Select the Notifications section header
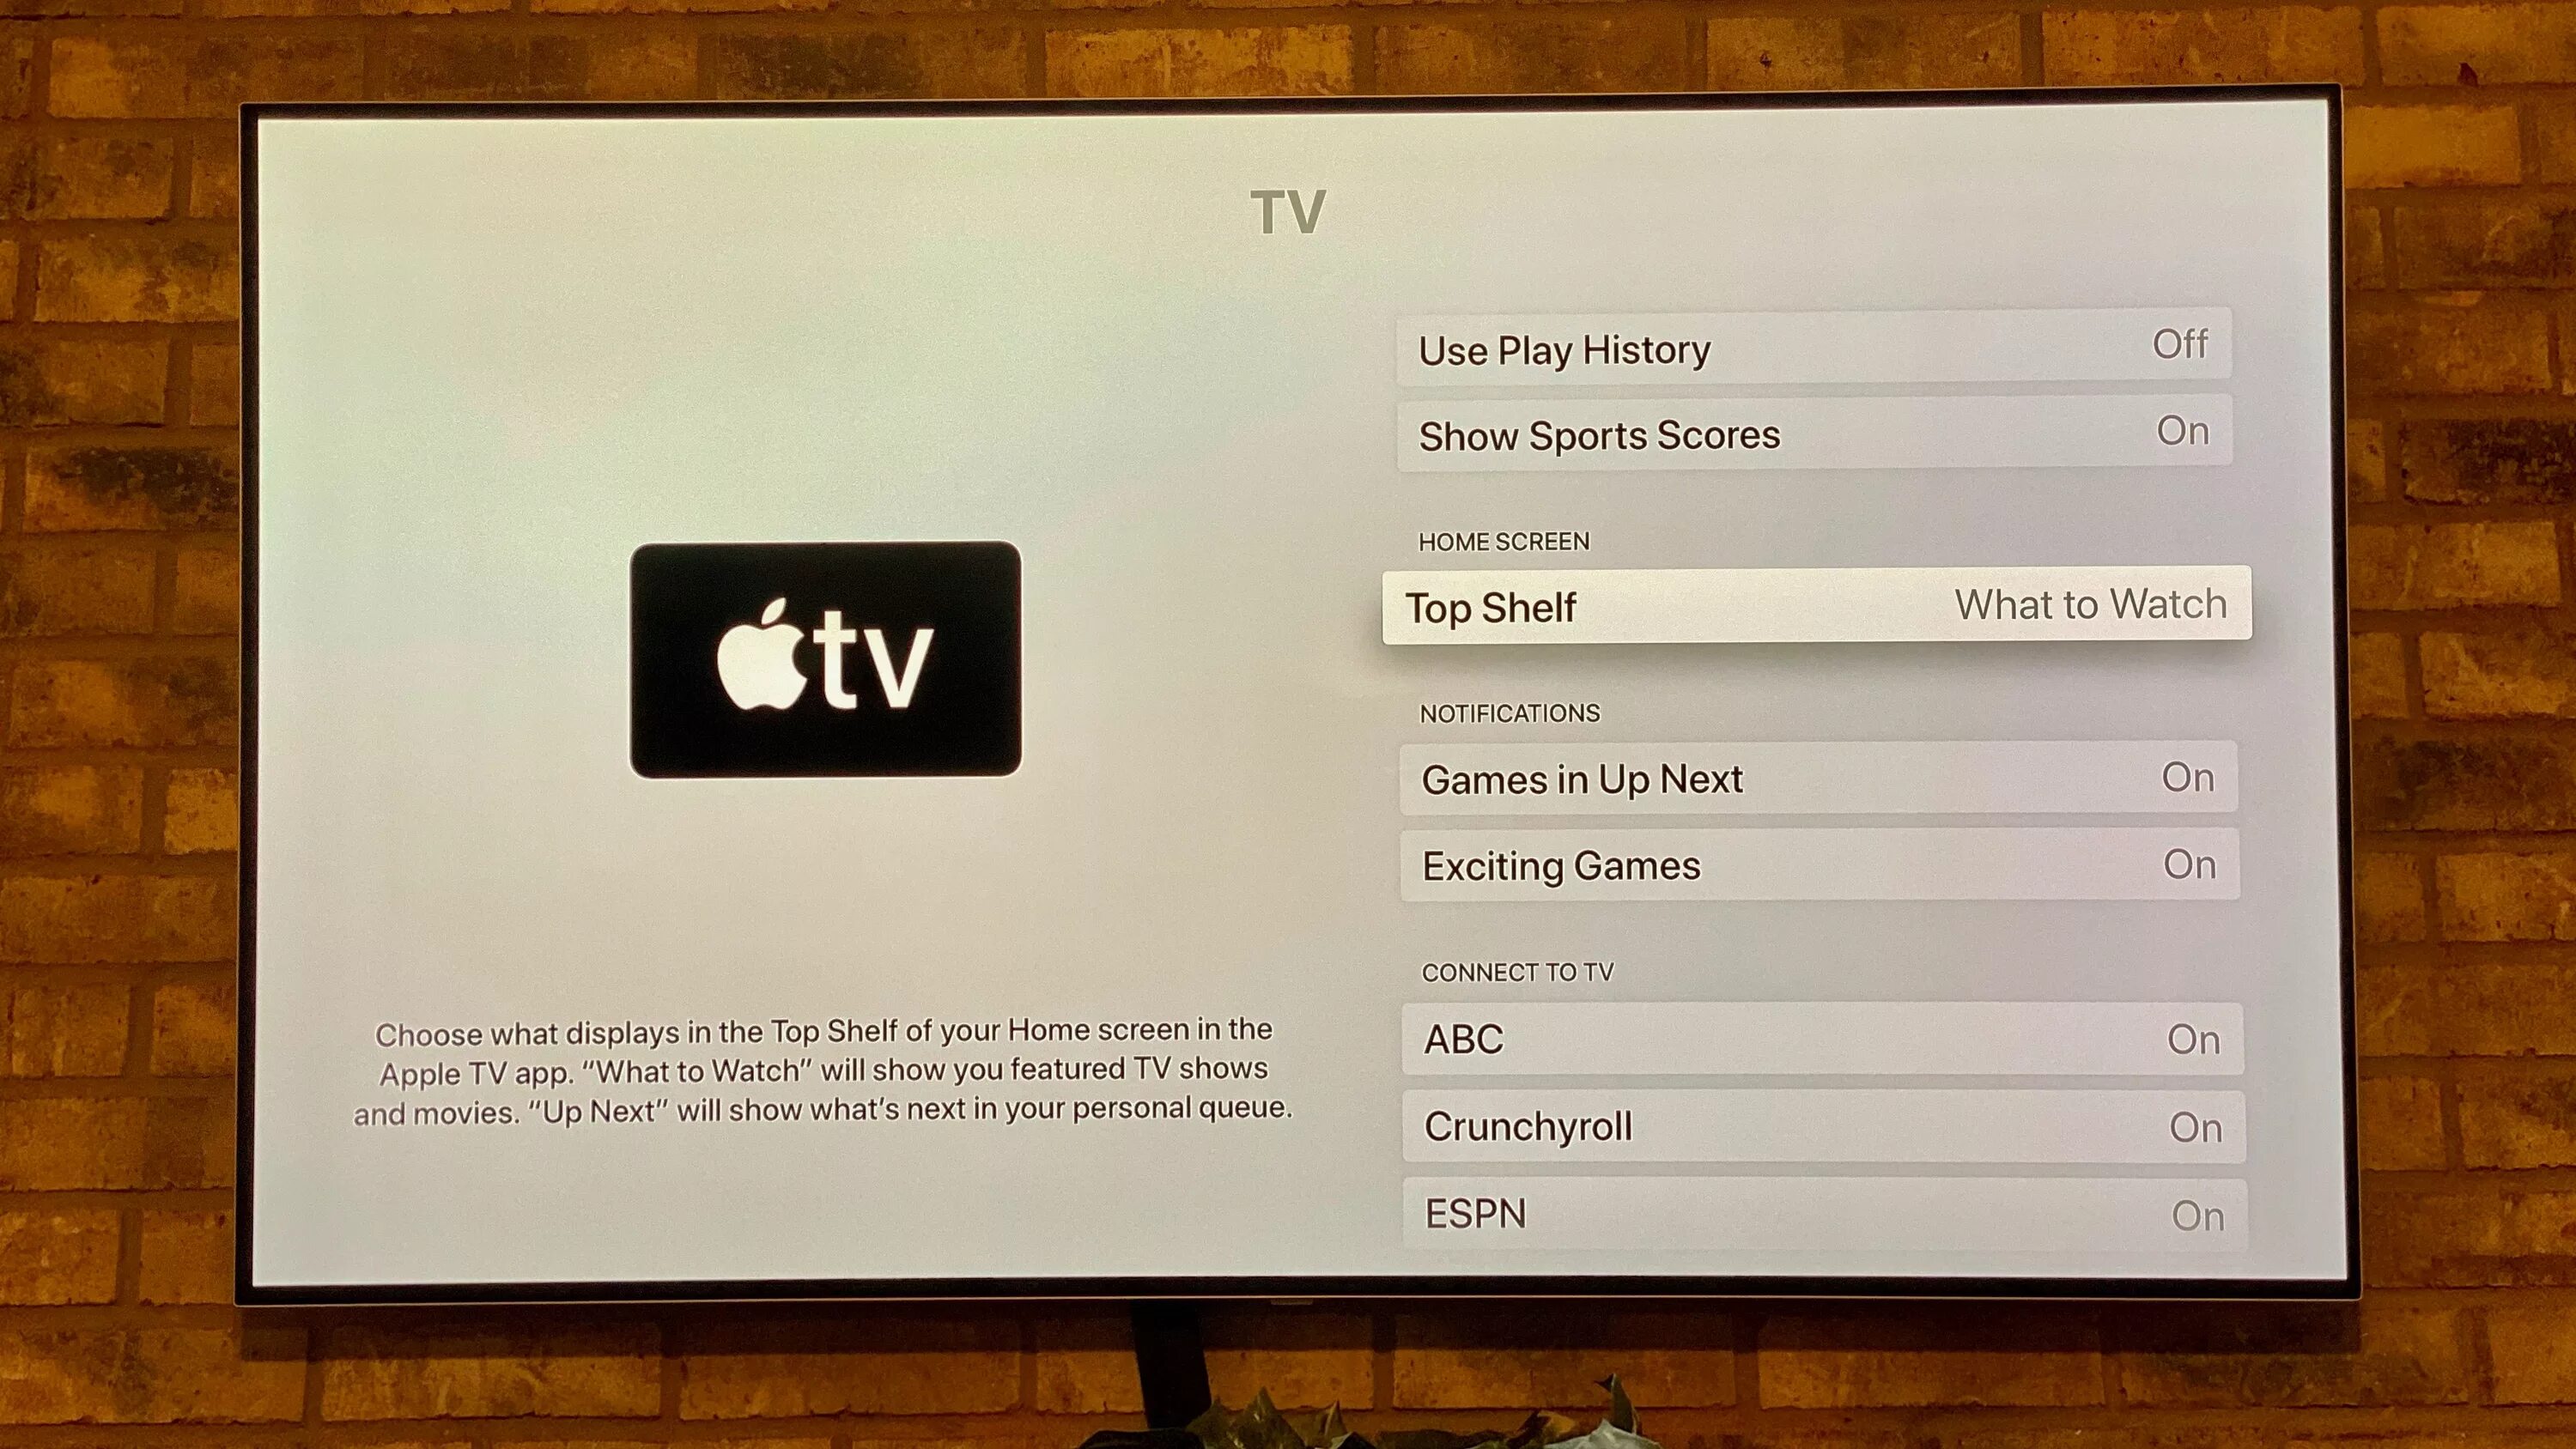Image resolution: width=2576 pixels, height=1449 pixels. pos(1507,713)
